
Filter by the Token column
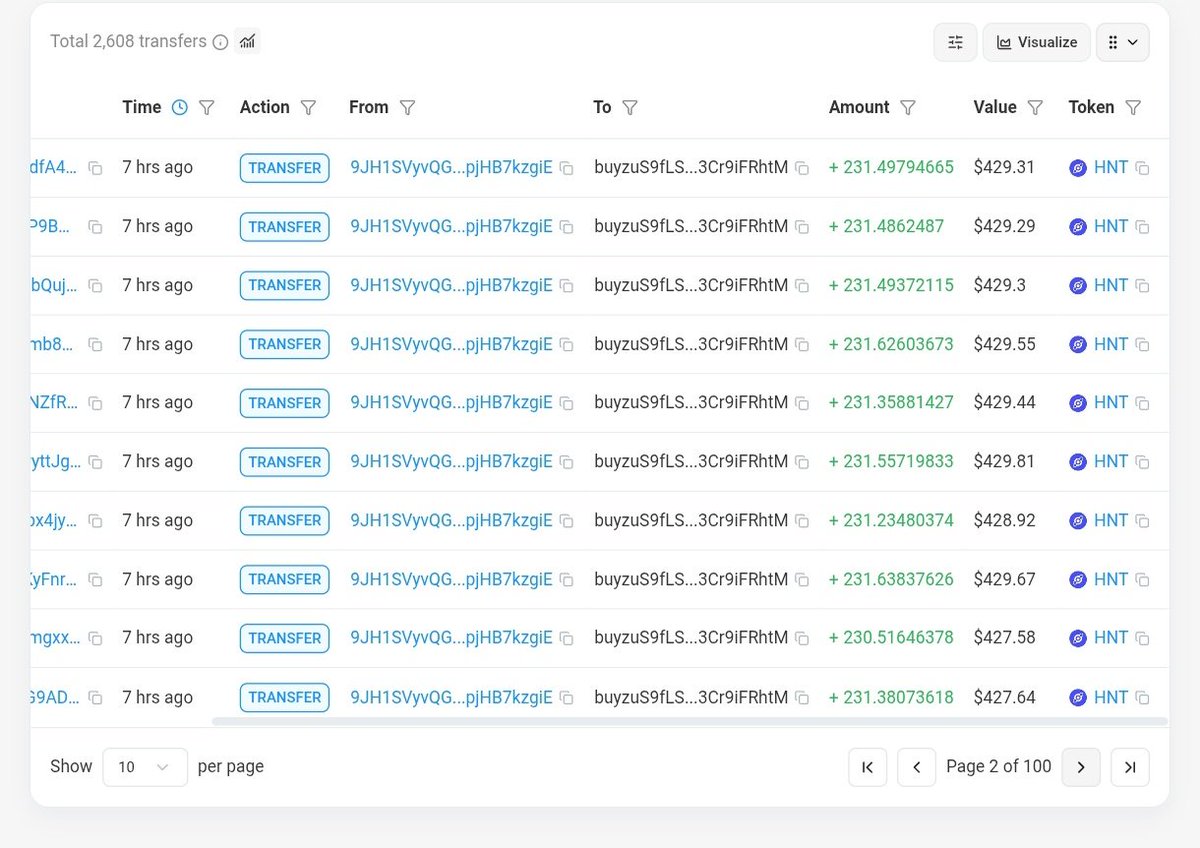pos(1133,107)
